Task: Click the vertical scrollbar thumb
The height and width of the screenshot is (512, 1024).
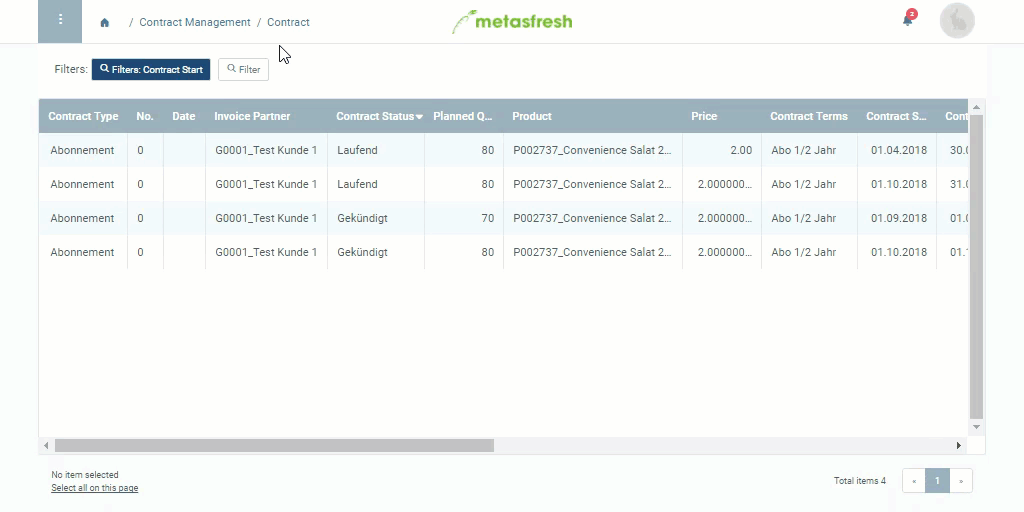Action: [x=976, y=266]
